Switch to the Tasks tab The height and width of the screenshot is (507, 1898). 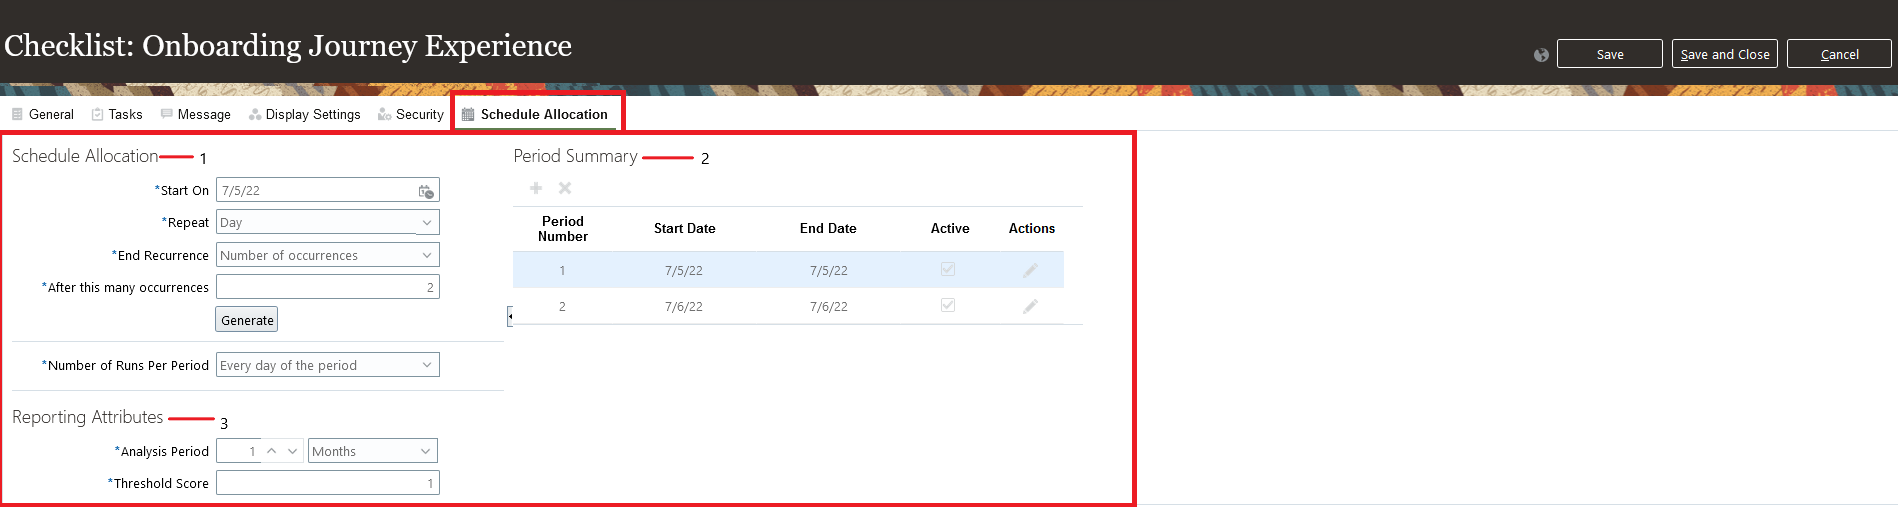coord(117,114)
